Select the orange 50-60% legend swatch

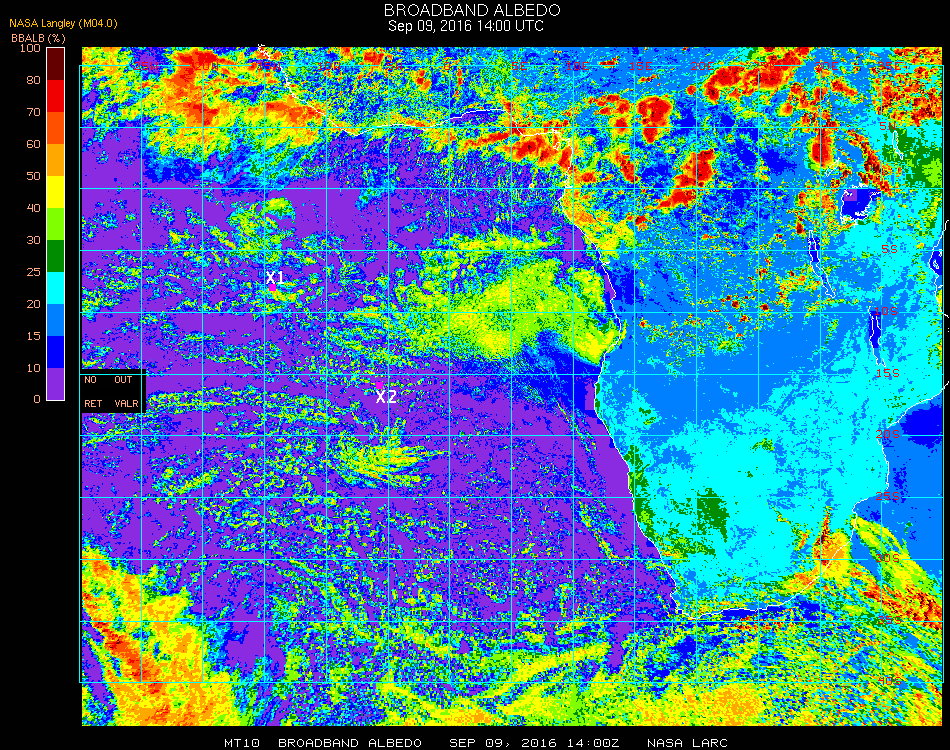click(x=56, y=160)
